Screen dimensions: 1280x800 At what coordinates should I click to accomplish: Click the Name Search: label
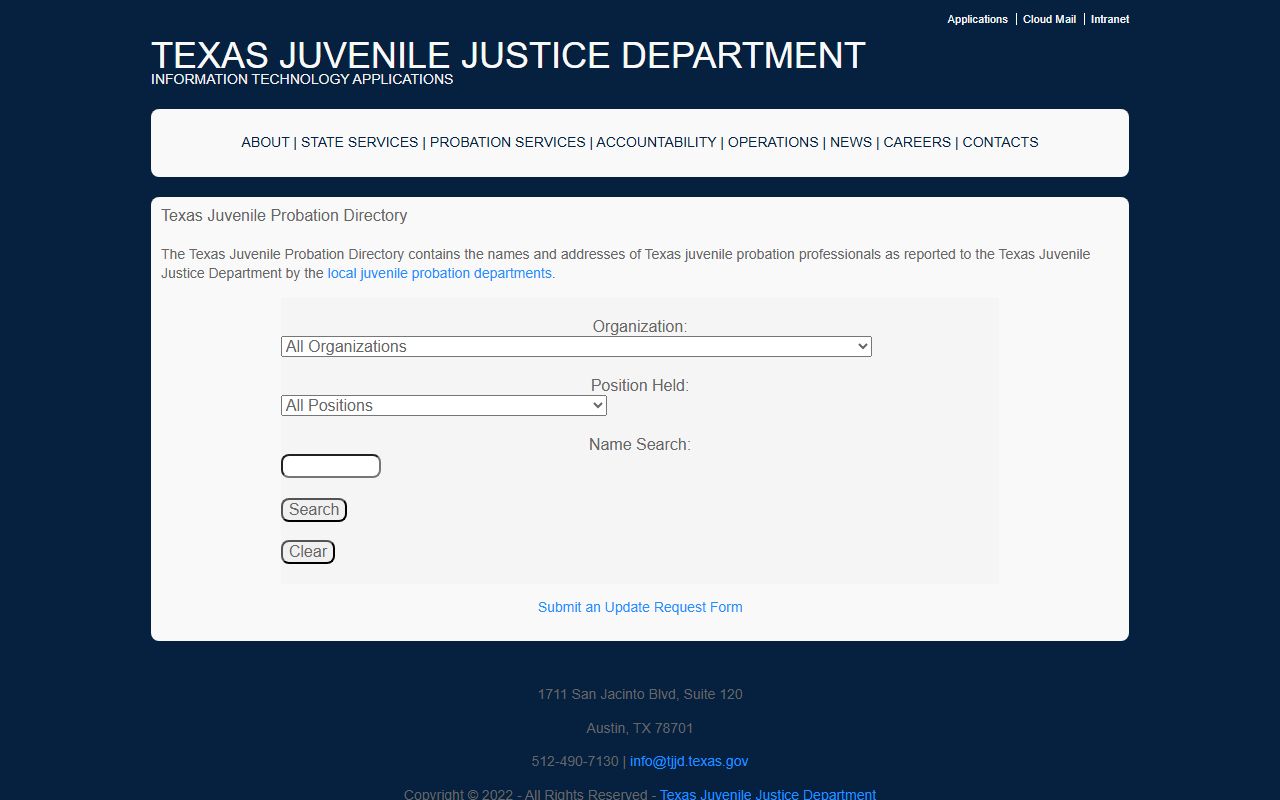[640, 444]
